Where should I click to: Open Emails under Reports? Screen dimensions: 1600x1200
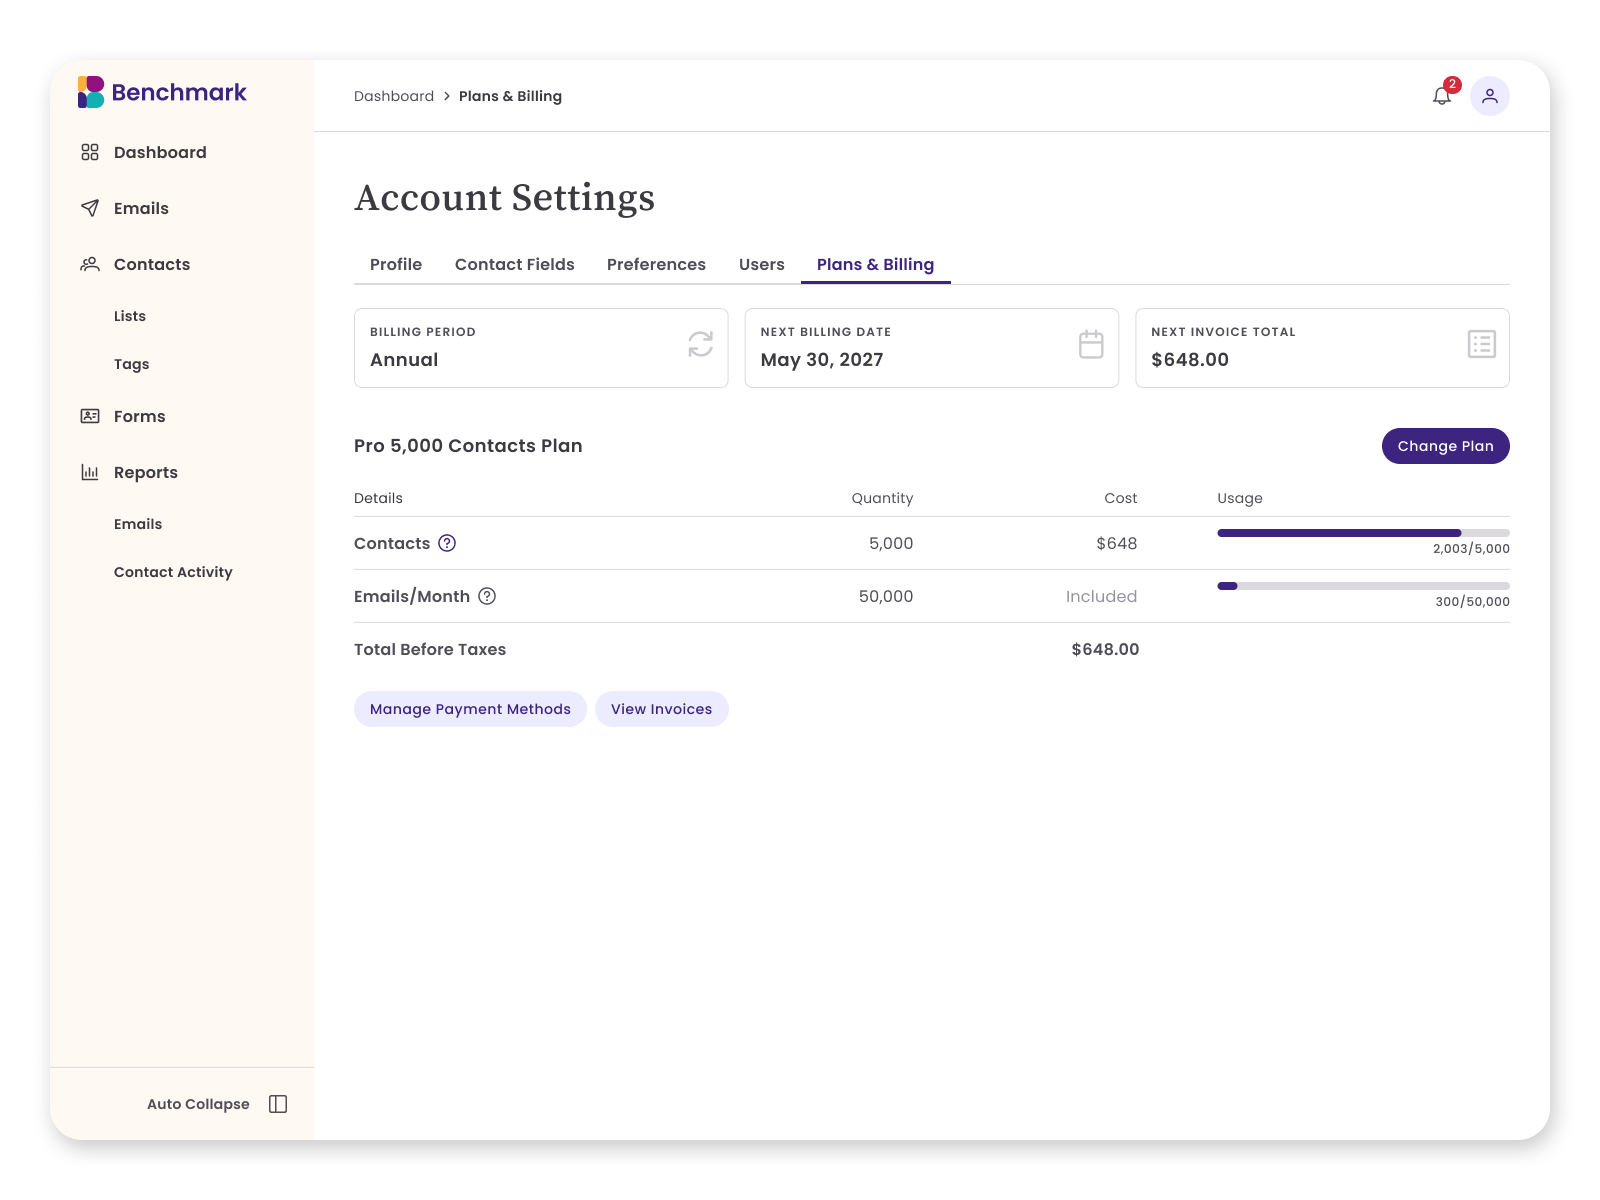tap(138, 524)
